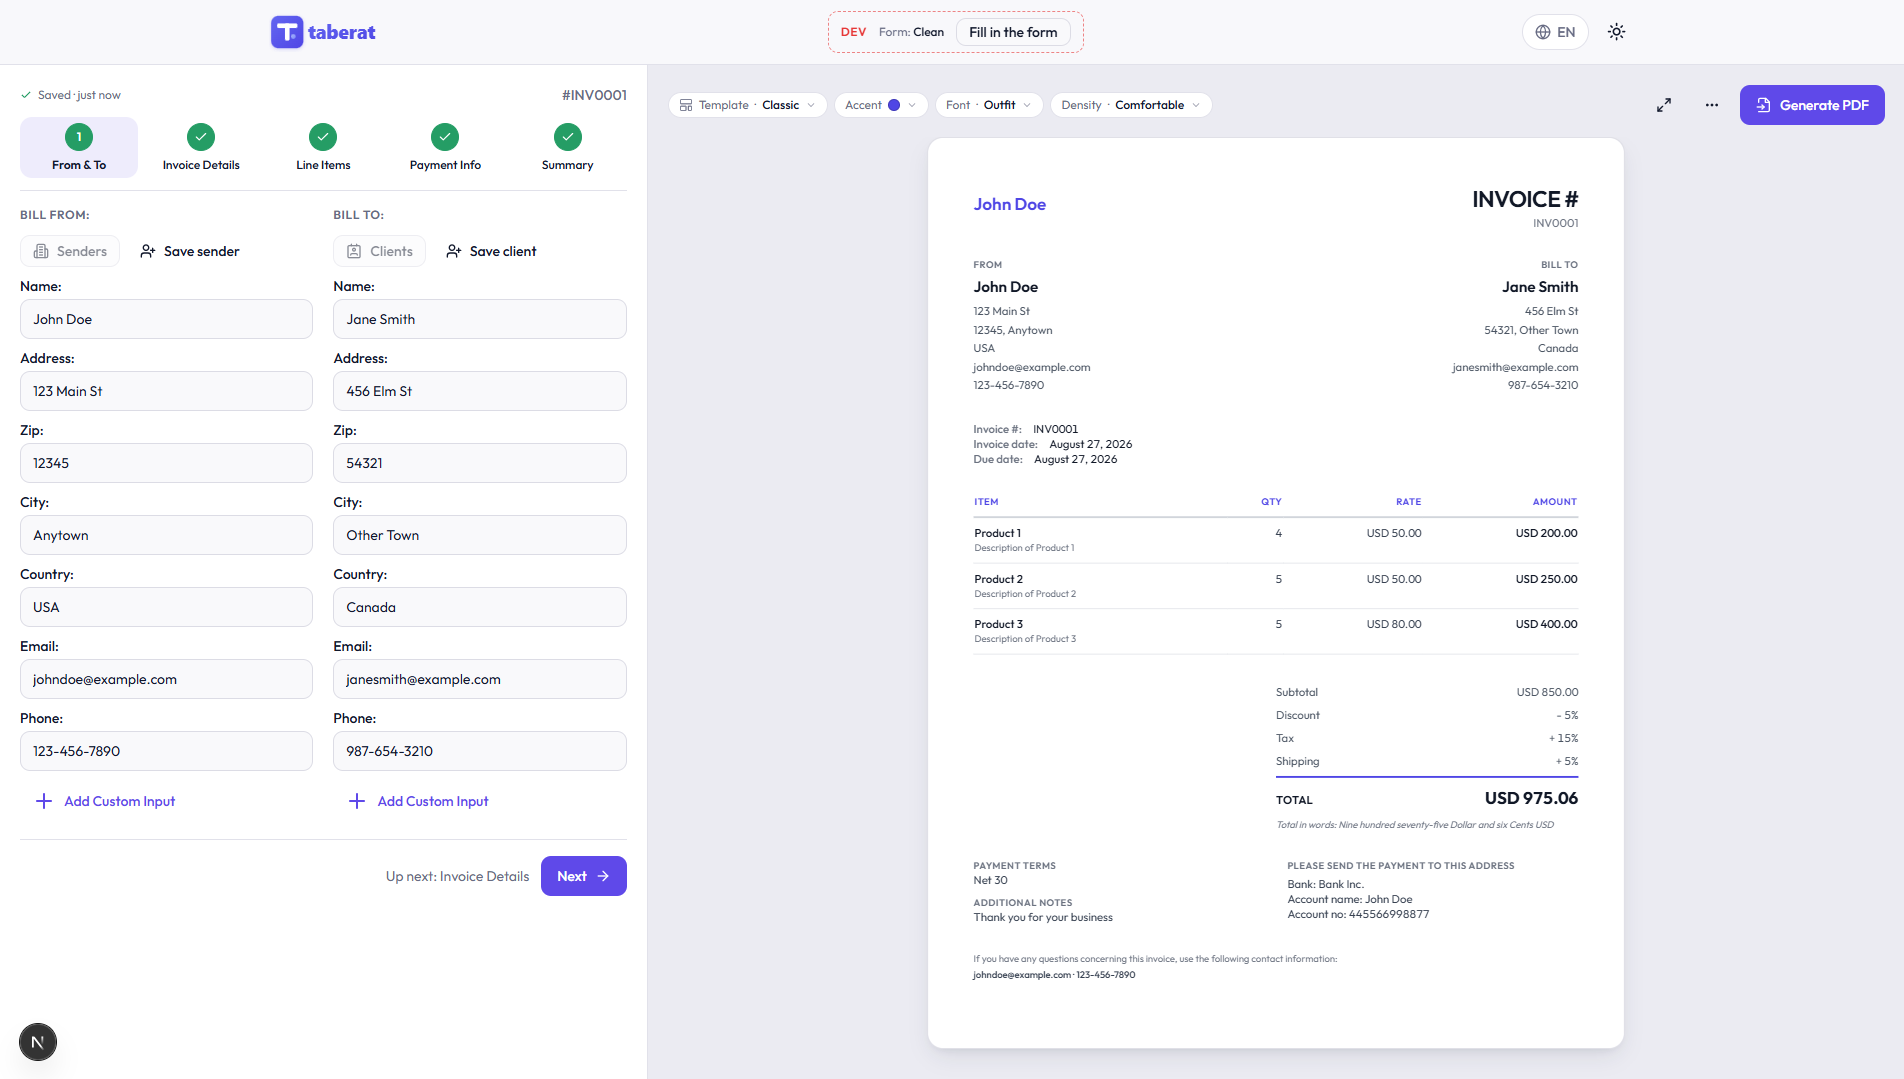Switch to the Summary step
Image resolution: width=1904 pixels, height=1079 pixels.
[x=568, y=148]
